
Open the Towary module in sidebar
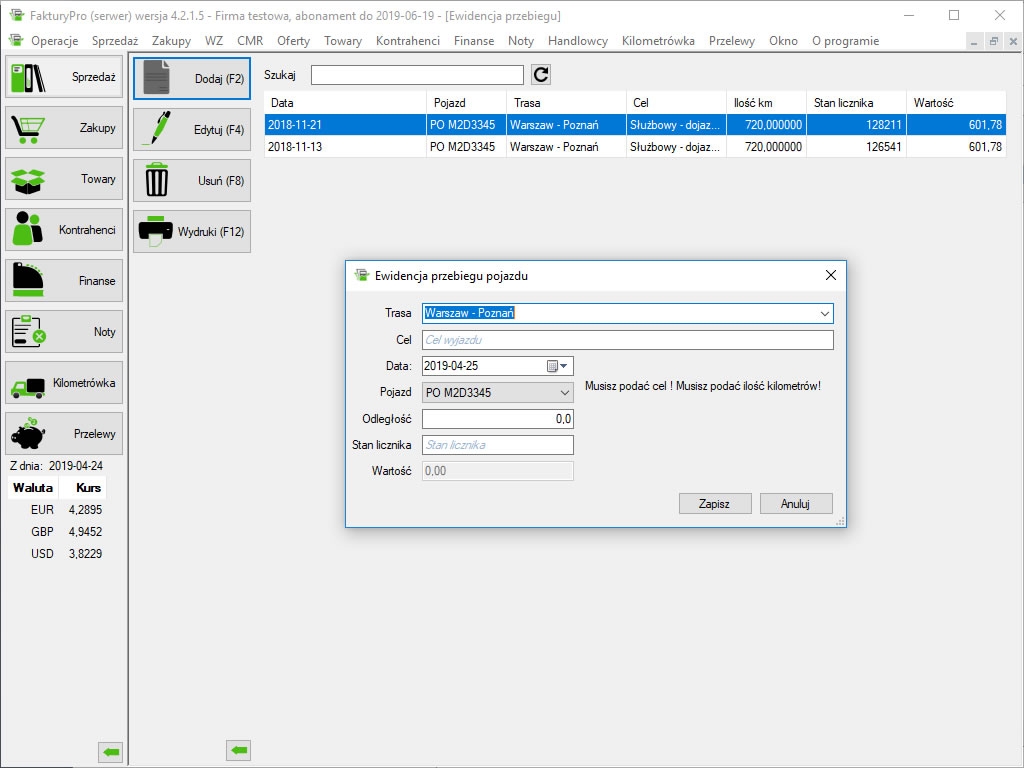pyautogui.click(x=64, y=179)
